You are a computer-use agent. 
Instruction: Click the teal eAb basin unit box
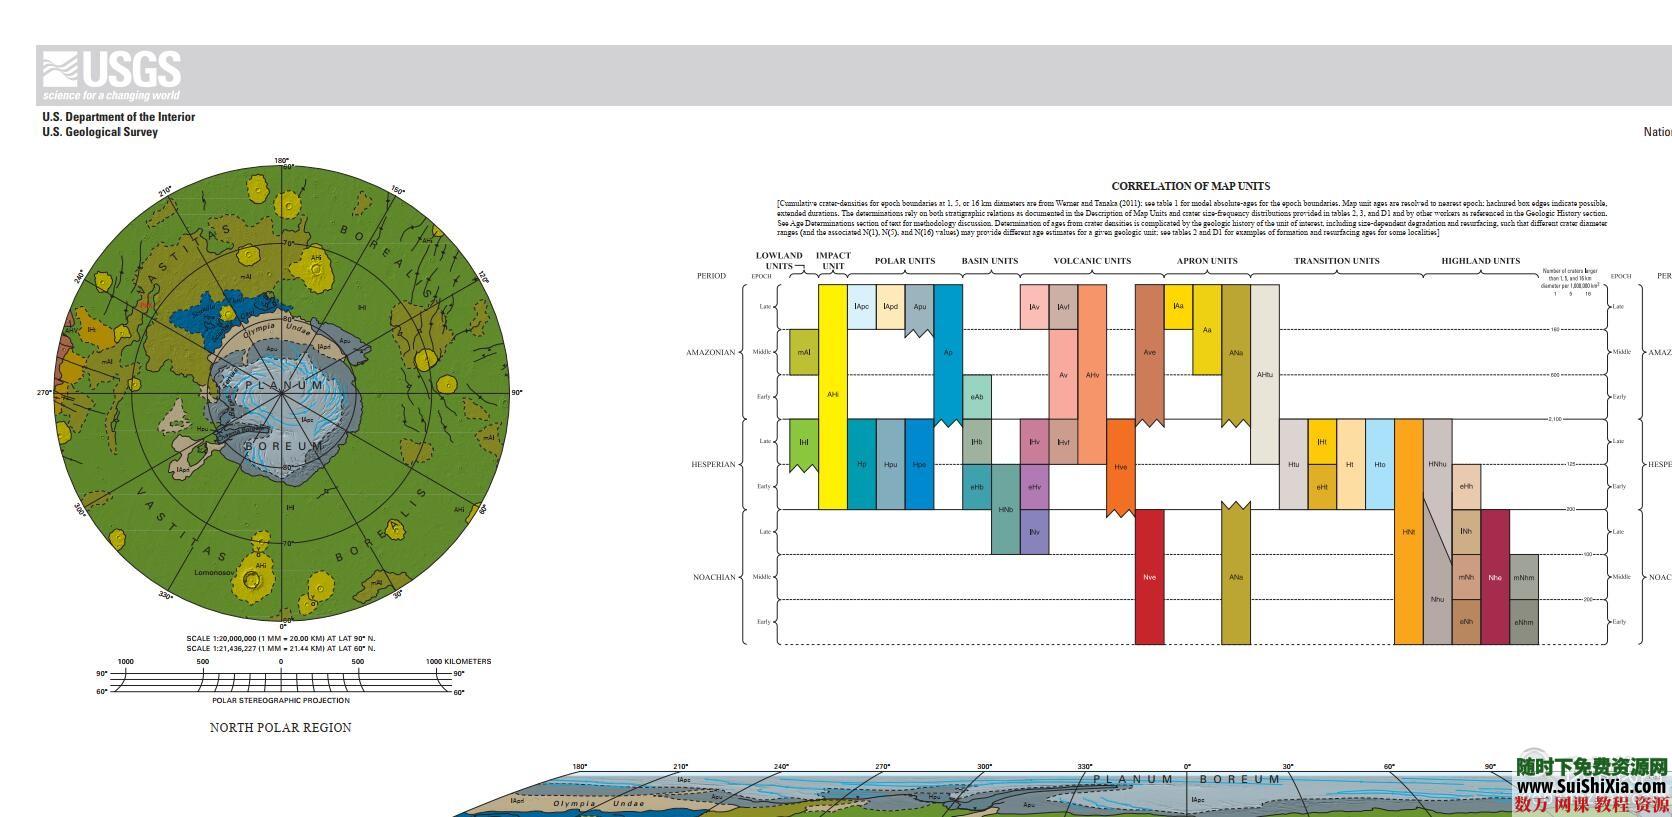977,397
